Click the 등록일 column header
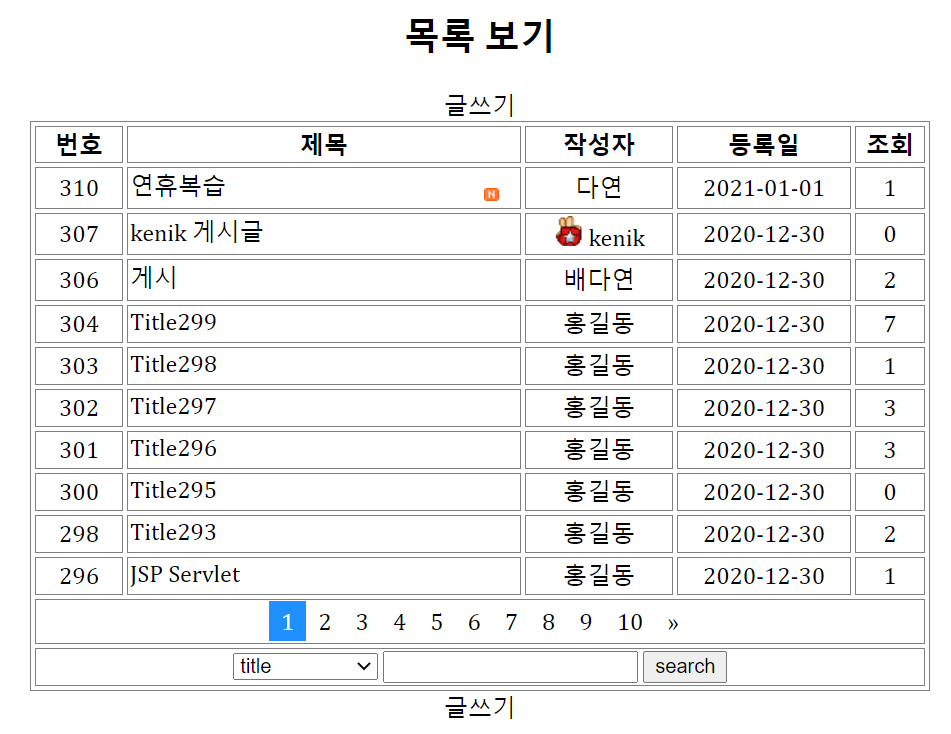 tap(764, 144)
